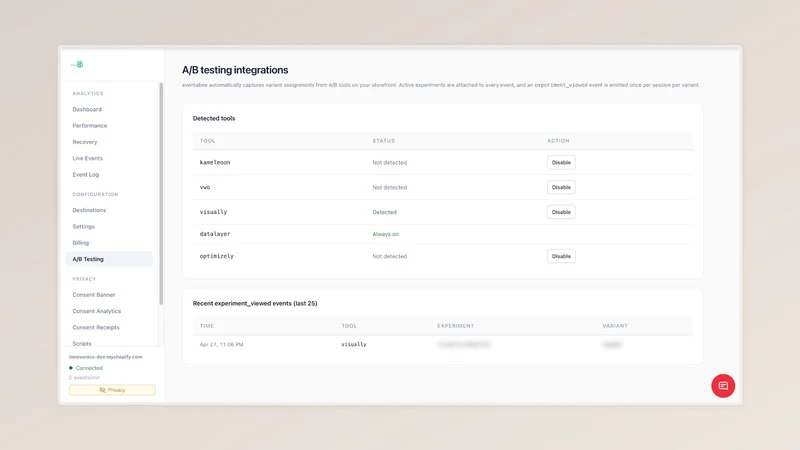Click the Not detected status for optimizely
800x450 pixels.
[389, 257]
